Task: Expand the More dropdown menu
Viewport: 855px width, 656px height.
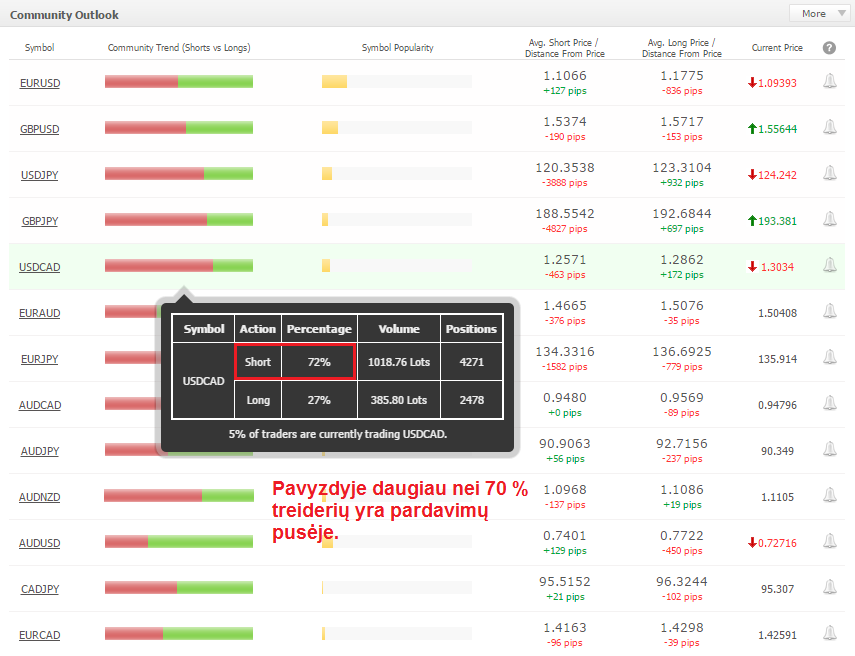Action: pos(819,14)
